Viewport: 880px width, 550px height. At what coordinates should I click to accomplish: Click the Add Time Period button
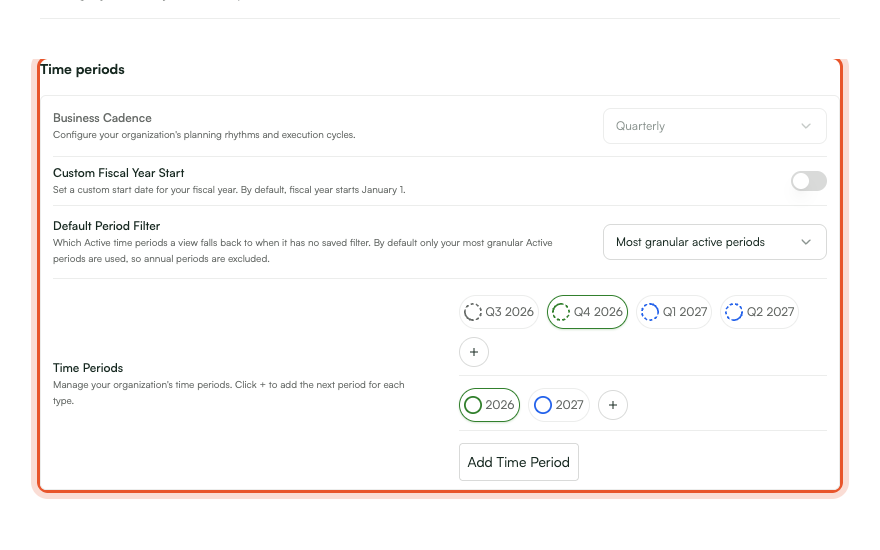point(519,462)
